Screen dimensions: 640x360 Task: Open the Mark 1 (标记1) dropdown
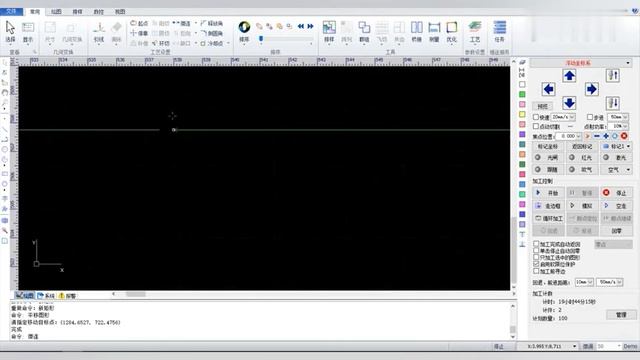coord(628,146)
